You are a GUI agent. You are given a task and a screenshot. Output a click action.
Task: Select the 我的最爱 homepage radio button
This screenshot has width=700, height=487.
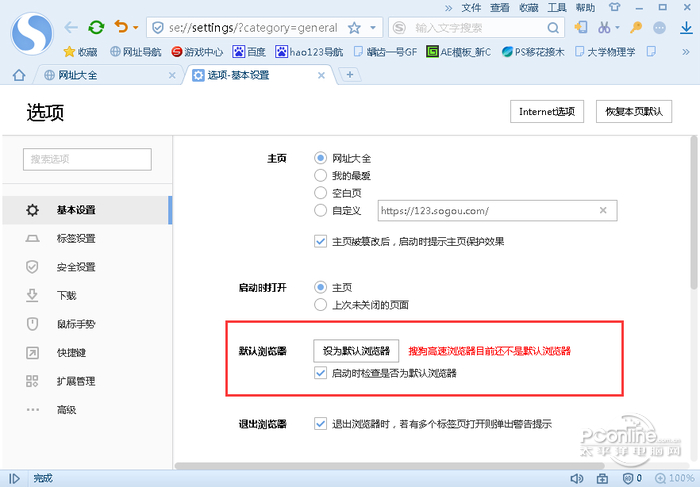320,175
